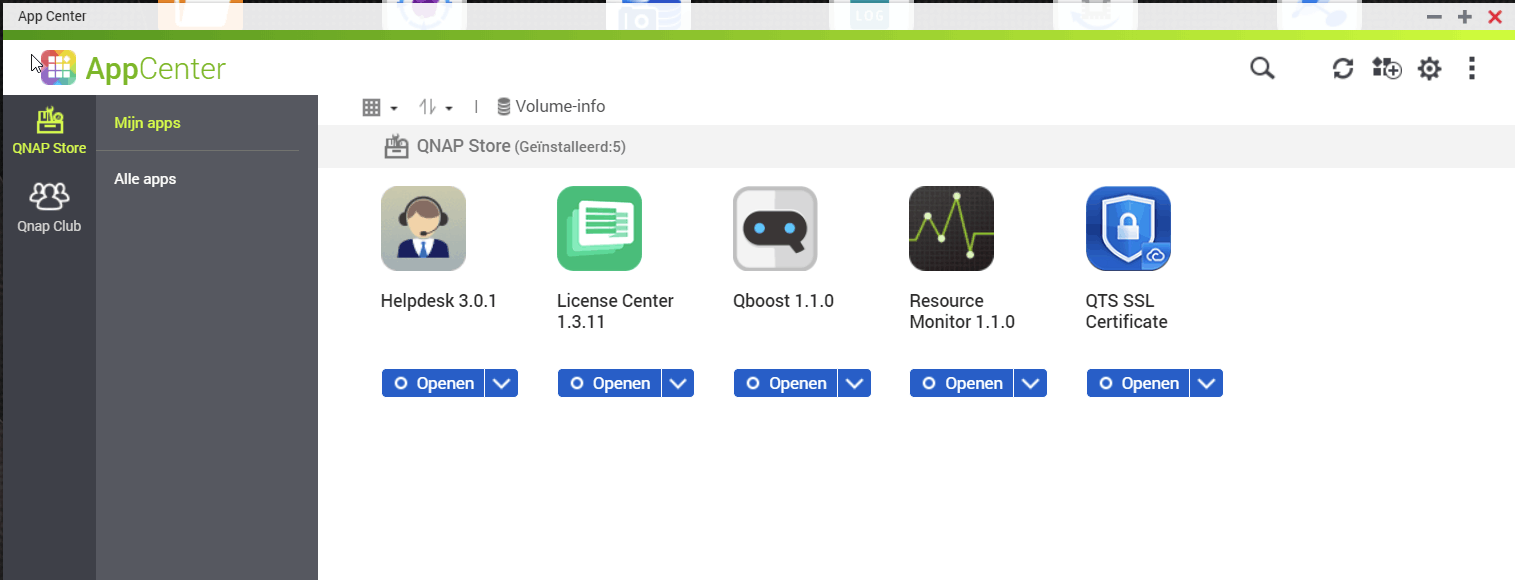1515x580 pixels.
Task: Open the App Center search icon
Action: point(1262,68)
